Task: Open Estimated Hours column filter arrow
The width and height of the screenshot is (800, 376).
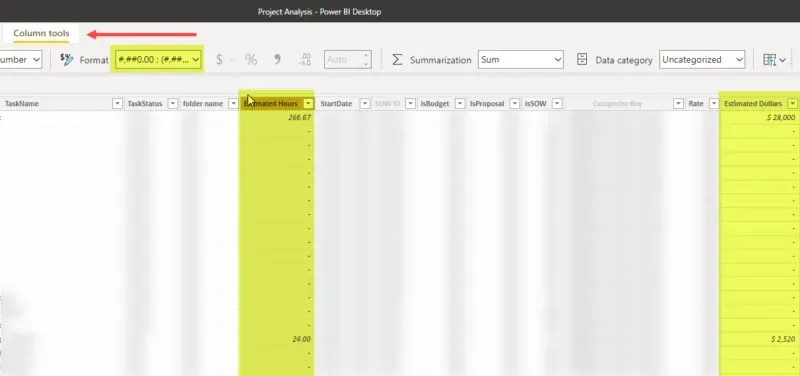Action: pos(308,104)
